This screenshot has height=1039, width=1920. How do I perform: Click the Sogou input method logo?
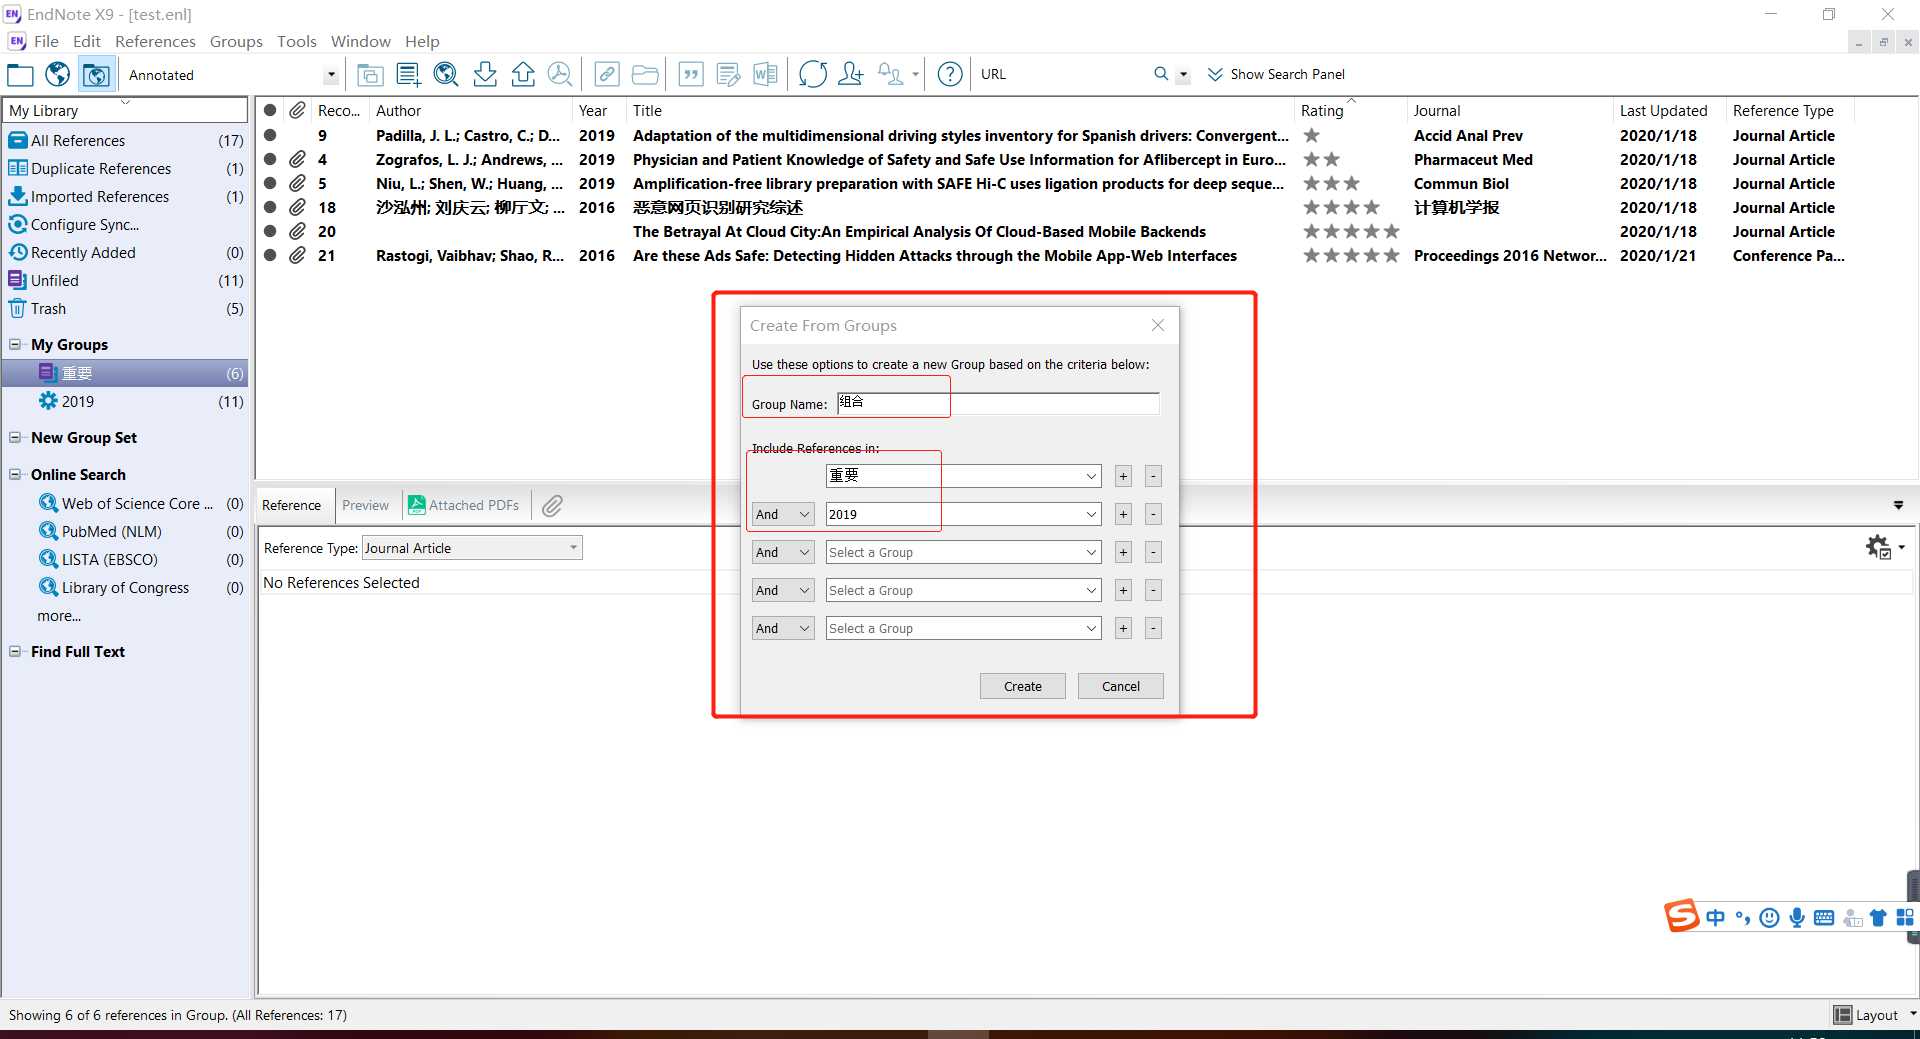coord(1682,916)
